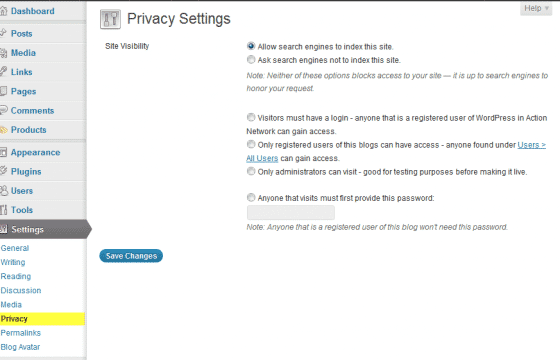The width and height of the screenshot is (560, 360).
Task: Click the Save Changes button
Action: [131, 256]
